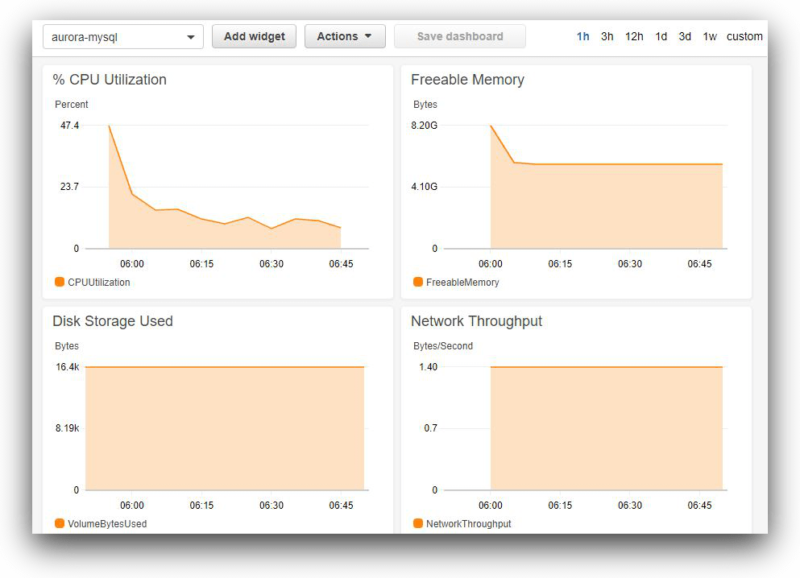Image resolution: width=800 pixels, height=578 pixels.
Task: Toggle the CPUUtilization legend entry
Action: click(100, 283)
